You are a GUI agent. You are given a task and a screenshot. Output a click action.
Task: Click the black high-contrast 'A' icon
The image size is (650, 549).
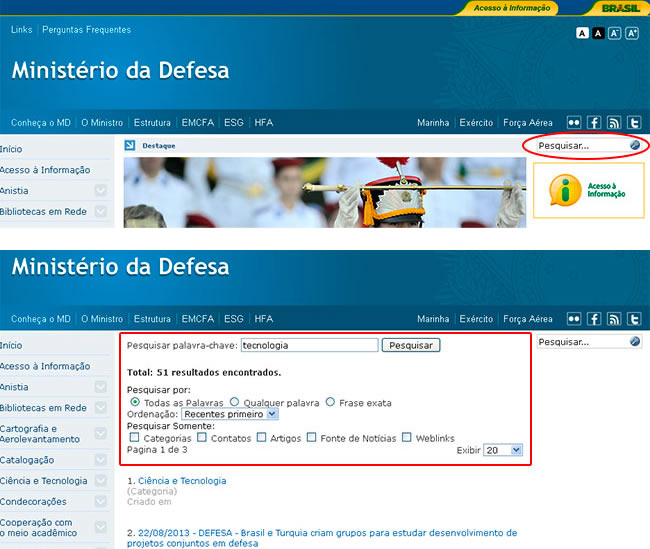pos(598,33)
